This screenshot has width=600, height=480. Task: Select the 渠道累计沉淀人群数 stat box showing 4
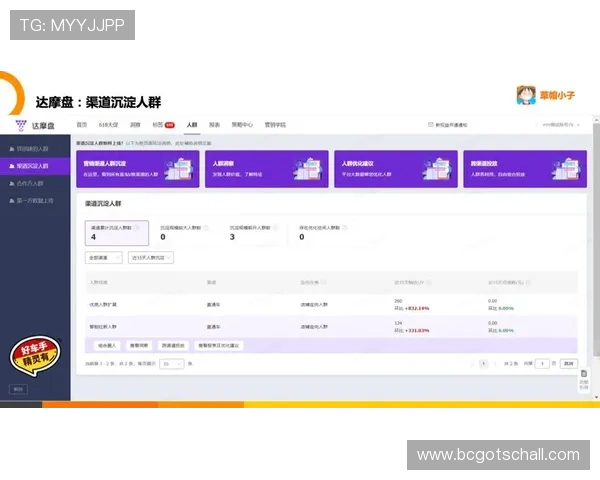(117, 233)
